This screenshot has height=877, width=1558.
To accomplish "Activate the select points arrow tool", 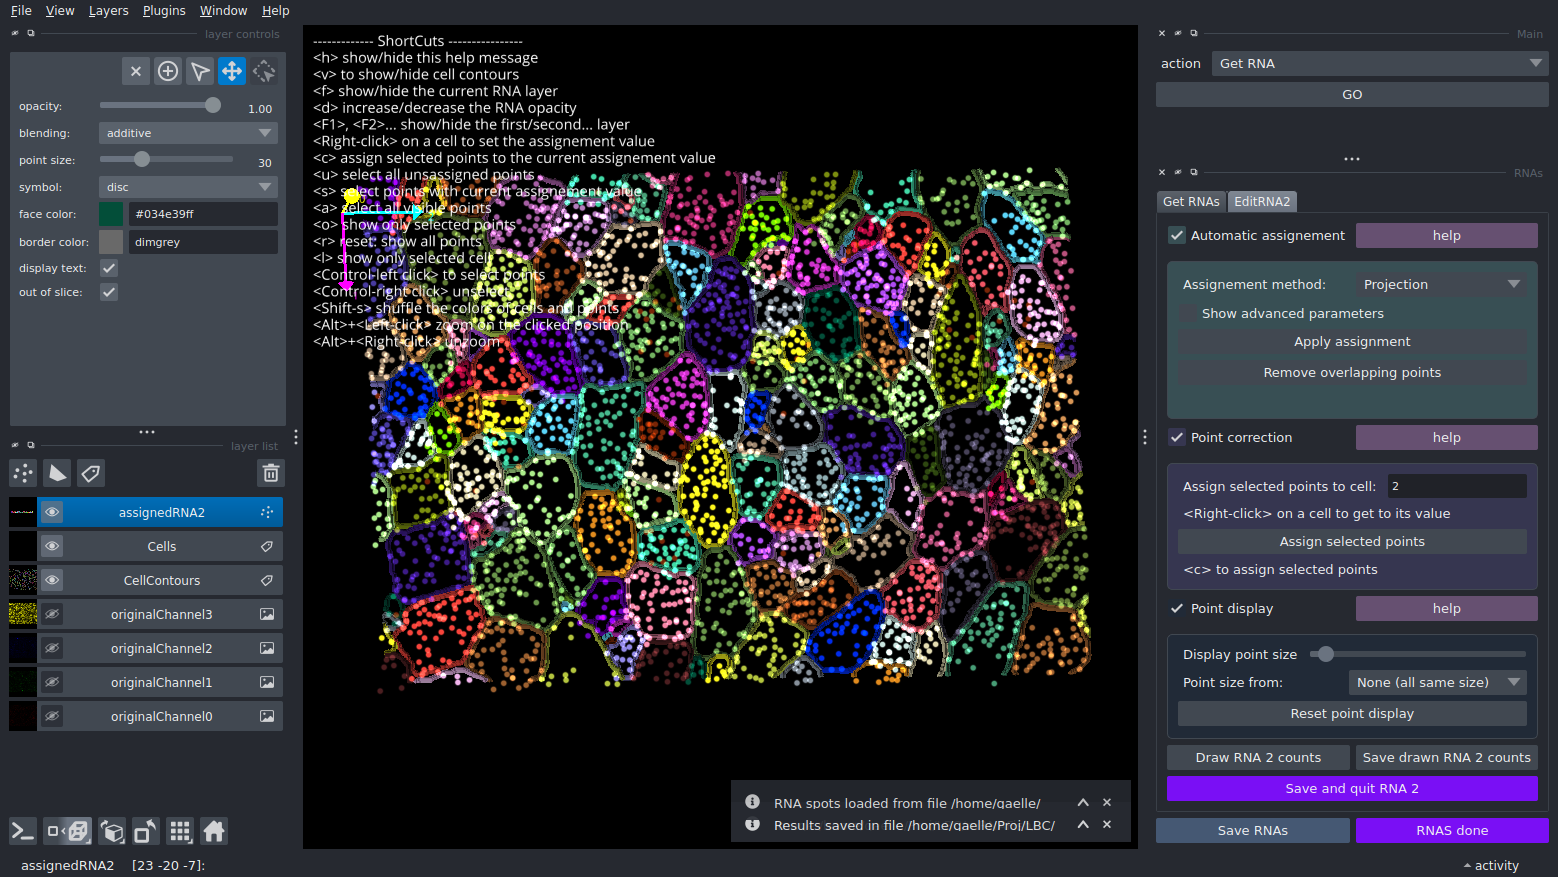I will 200,71.
